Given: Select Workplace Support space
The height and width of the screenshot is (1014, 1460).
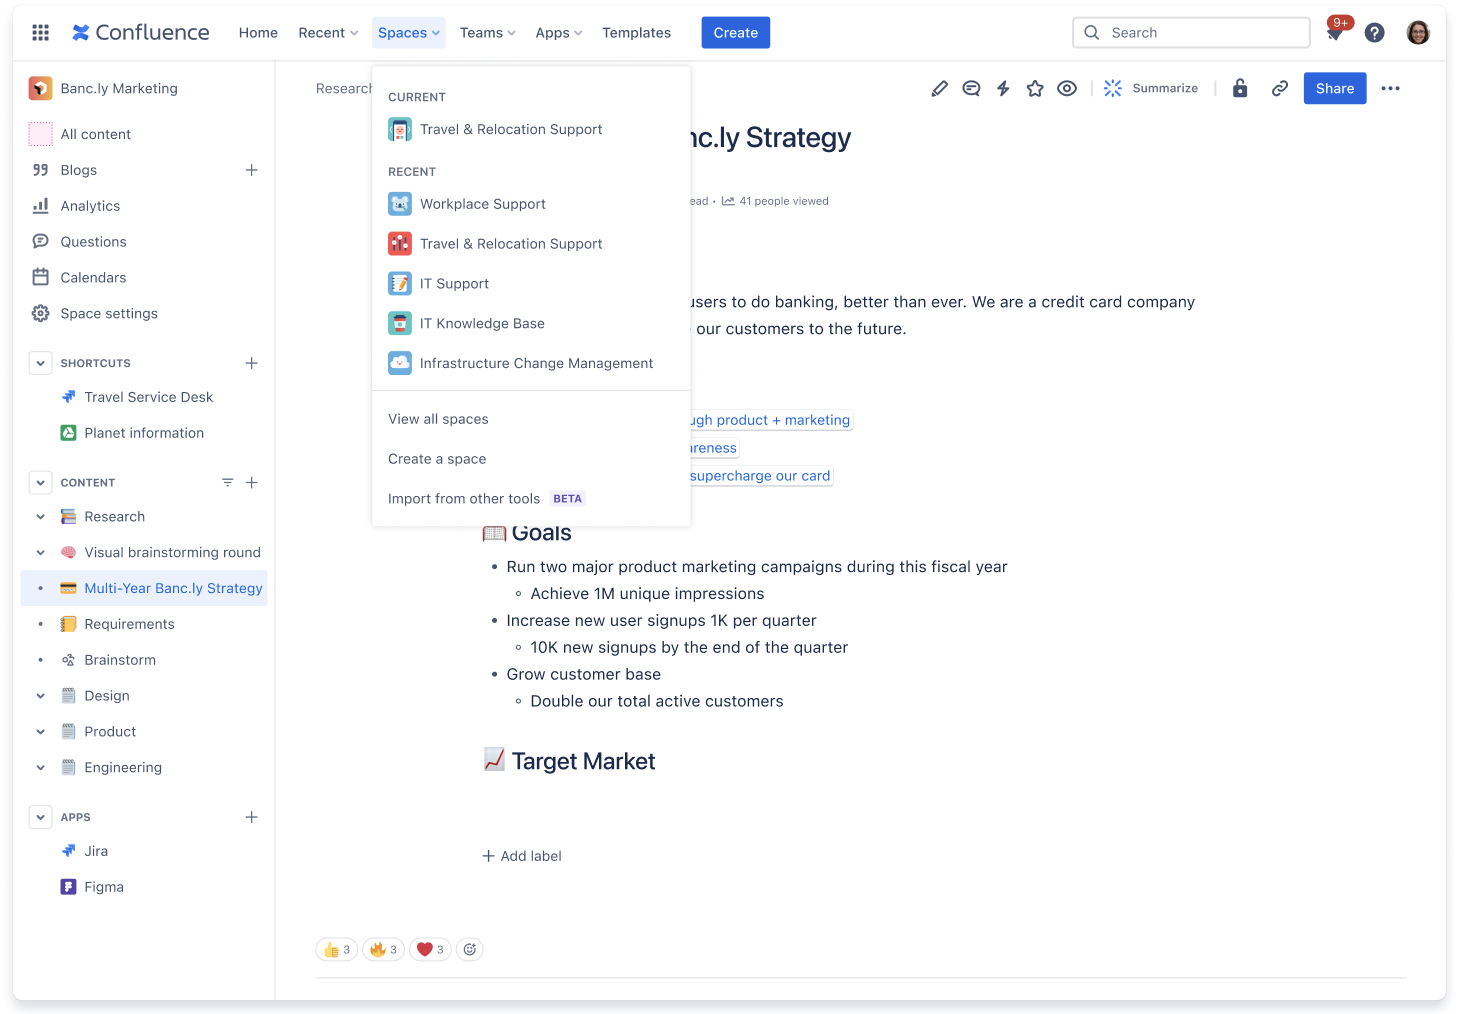Looking at the screenshot, I should [531, 204].
